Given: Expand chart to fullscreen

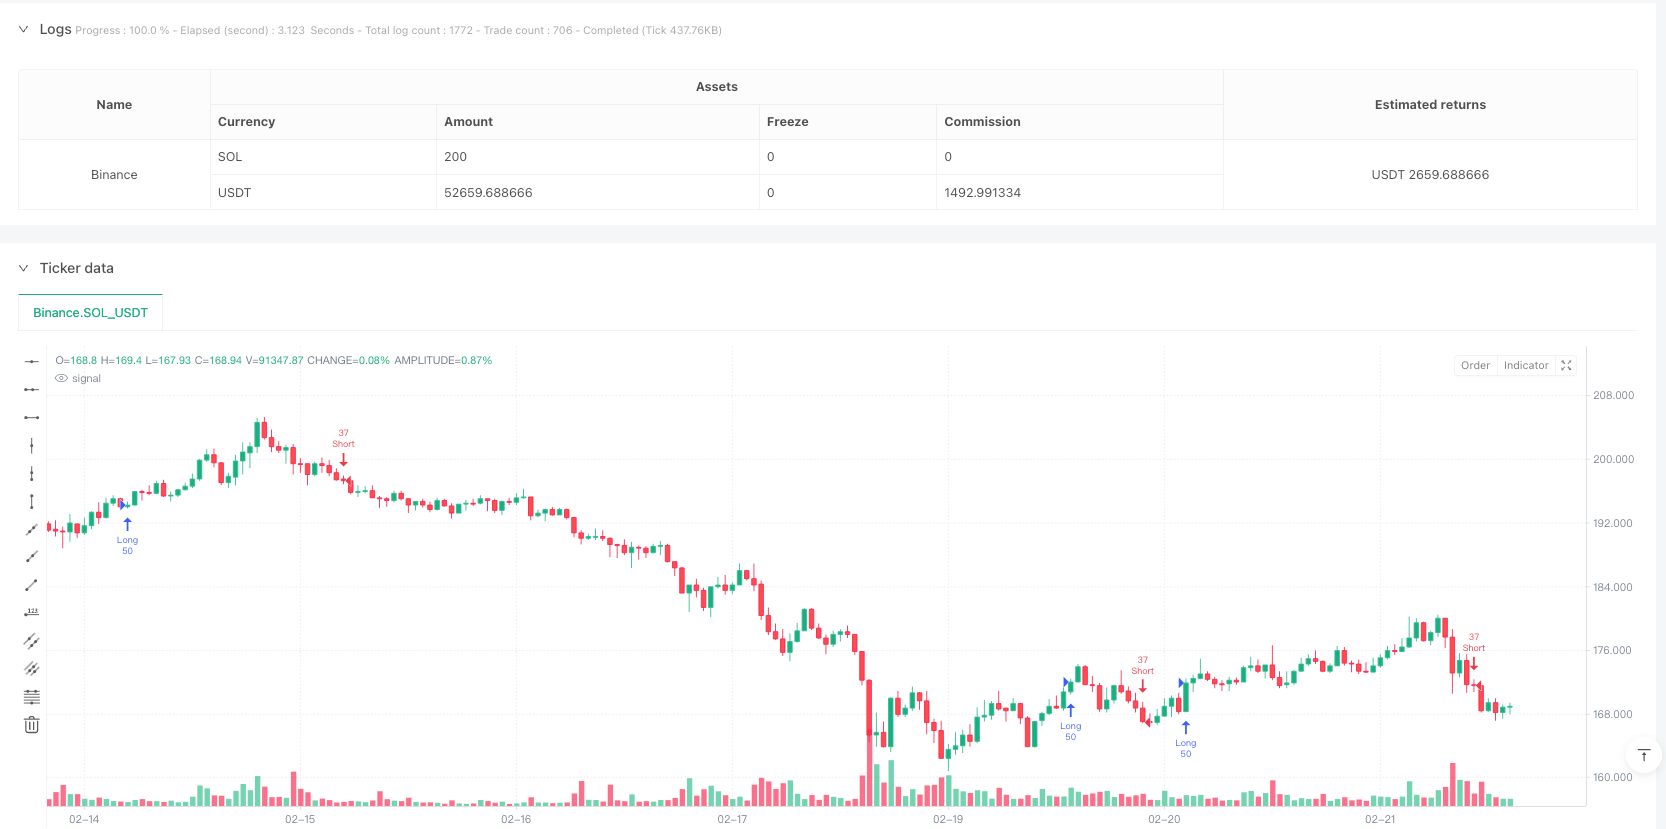Looking at the screenshot, I should tap(1566, 365).
